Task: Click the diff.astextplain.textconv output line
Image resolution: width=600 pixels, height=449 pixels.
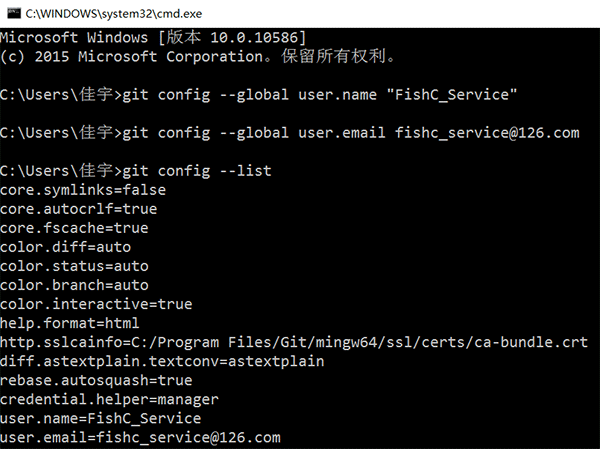Action: (x=162, y=361)
